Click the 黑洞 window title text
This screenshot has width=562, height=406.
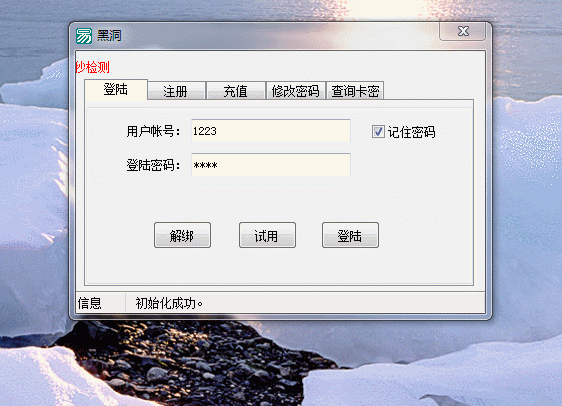(109, 35)
